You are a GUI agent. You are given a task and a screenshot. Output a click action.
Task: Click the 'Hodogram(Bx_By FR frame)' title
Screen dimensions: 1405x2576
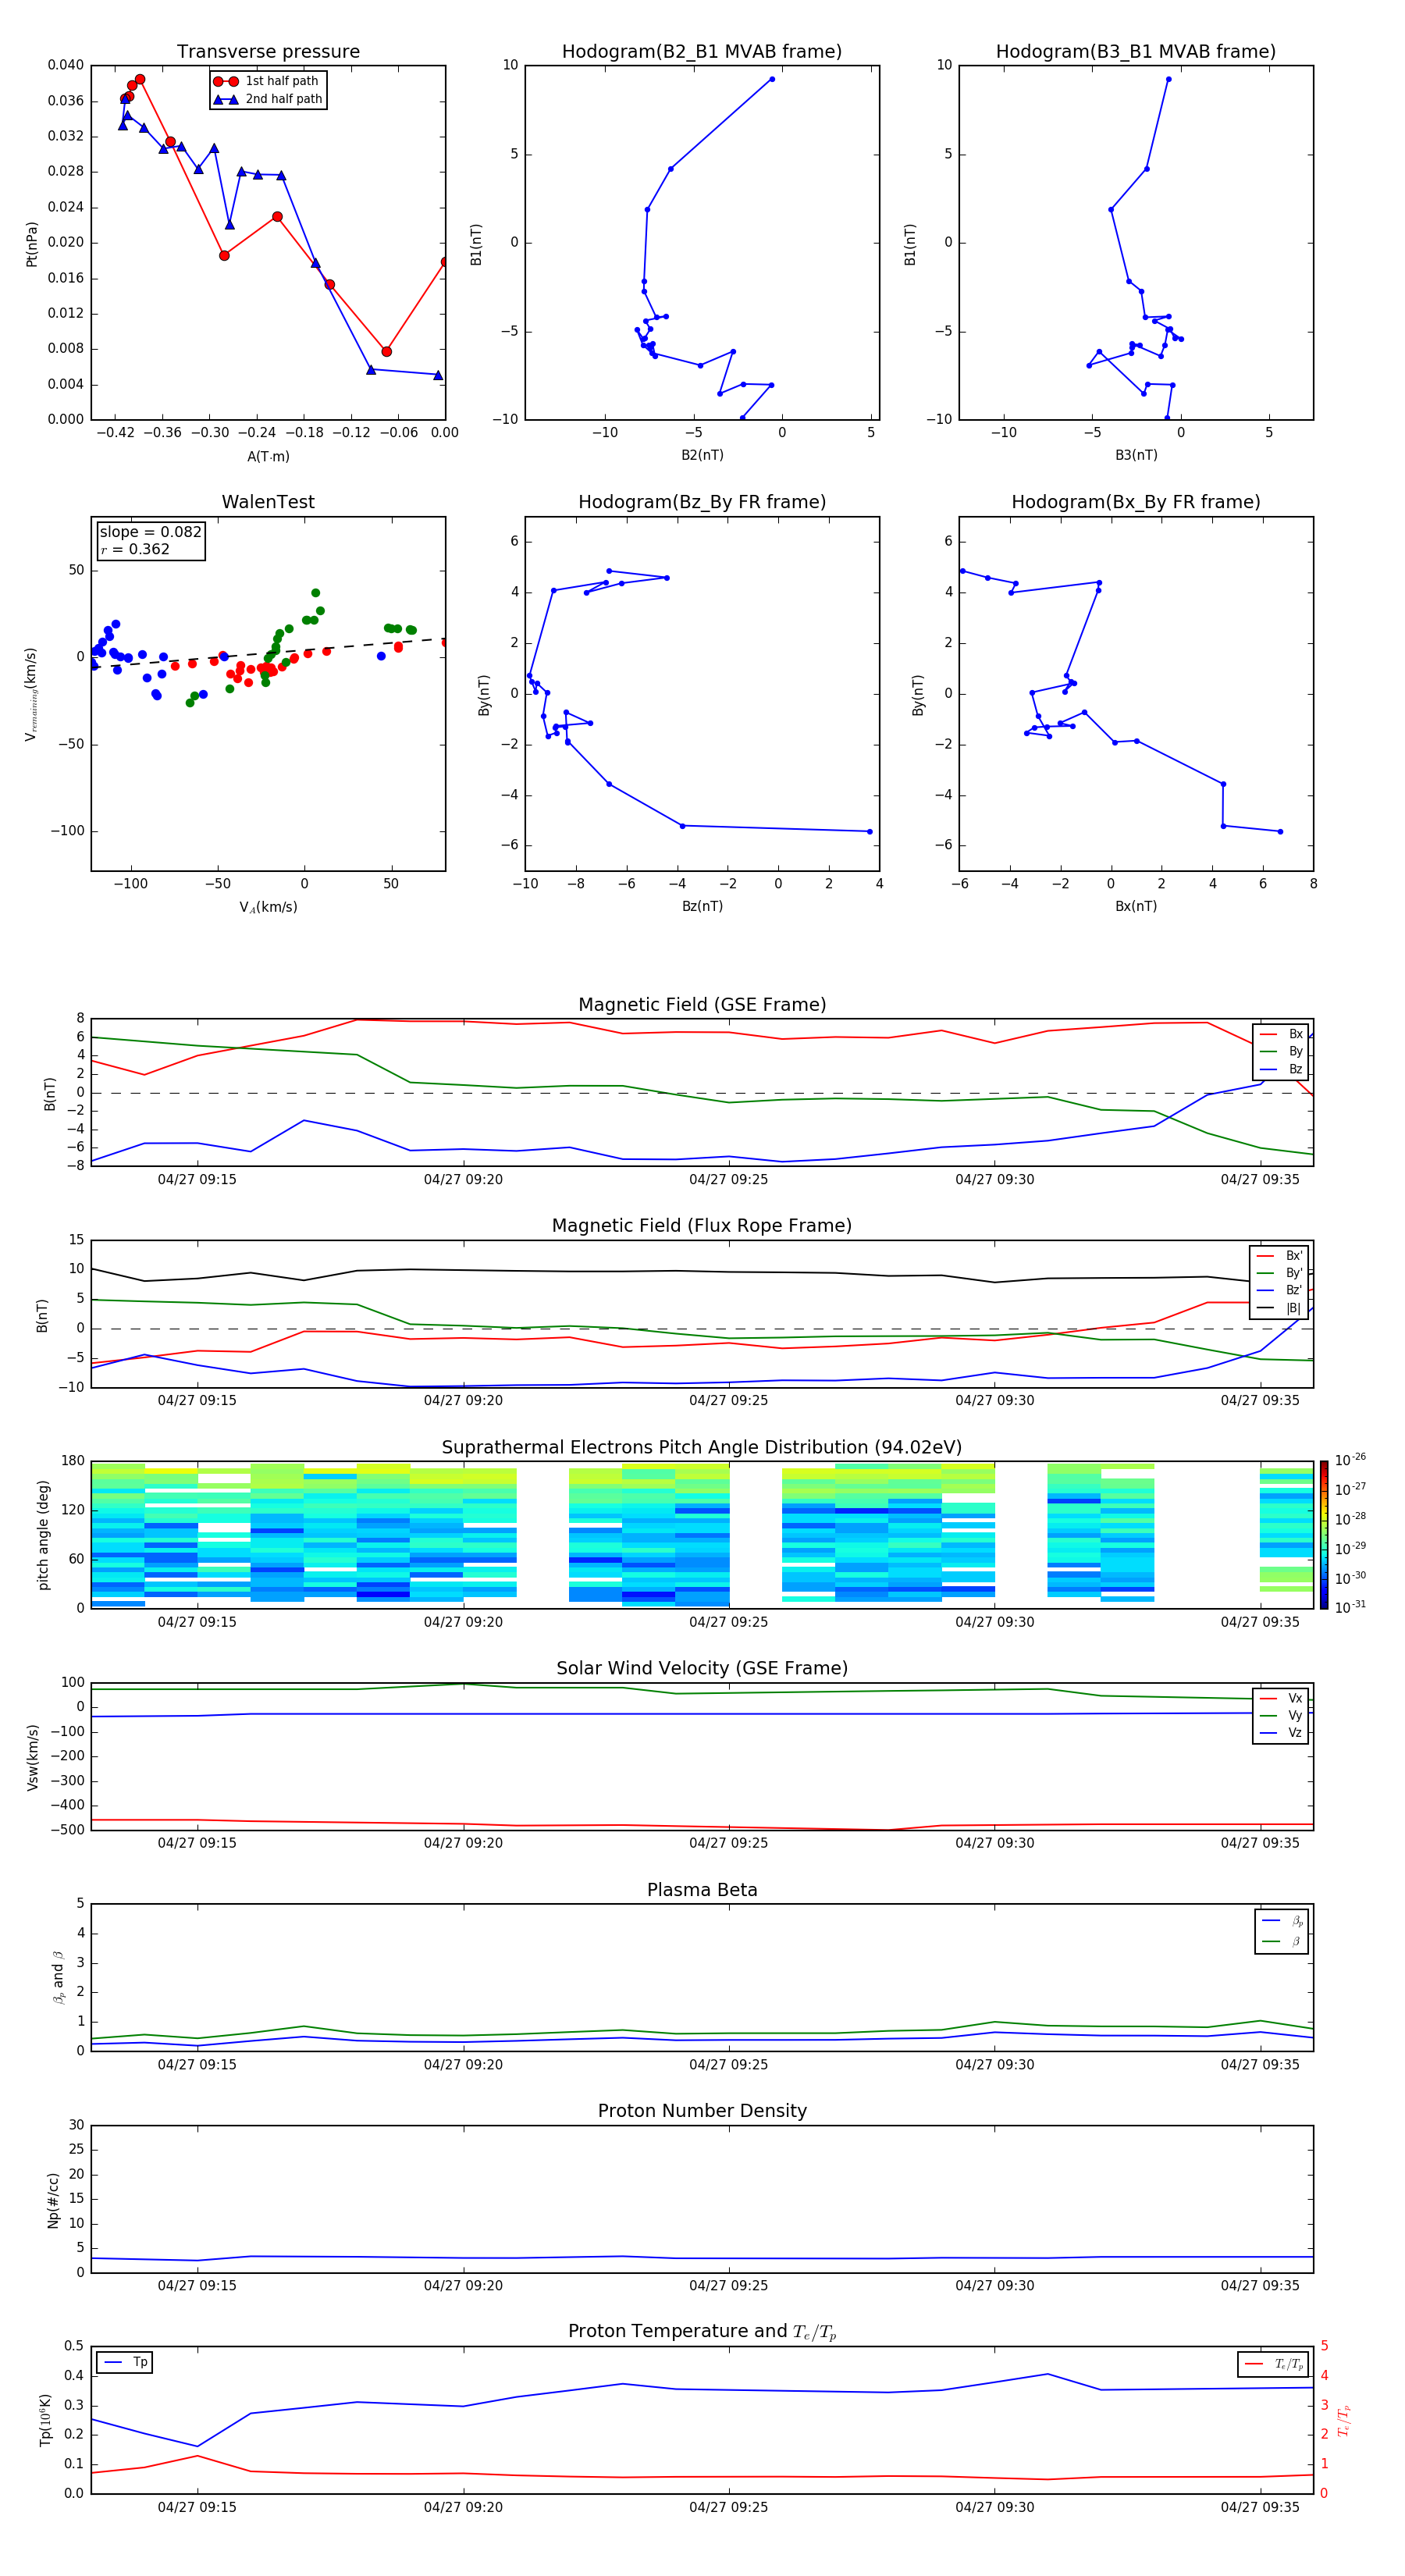(1136, 502)
